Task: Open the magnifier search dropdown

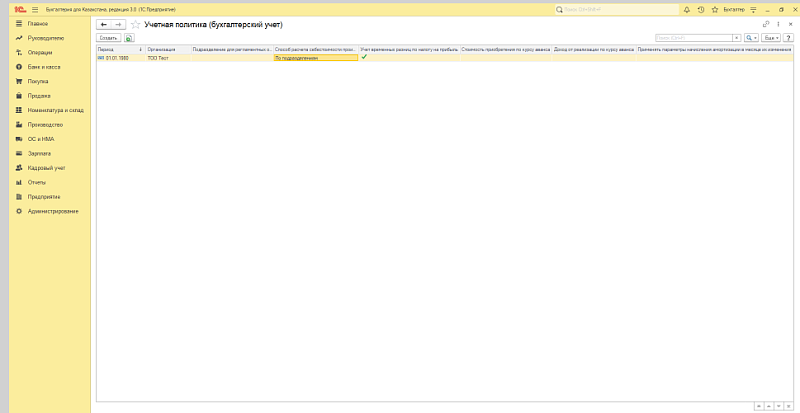Action: pyautogui.click(x=750, y=37)
